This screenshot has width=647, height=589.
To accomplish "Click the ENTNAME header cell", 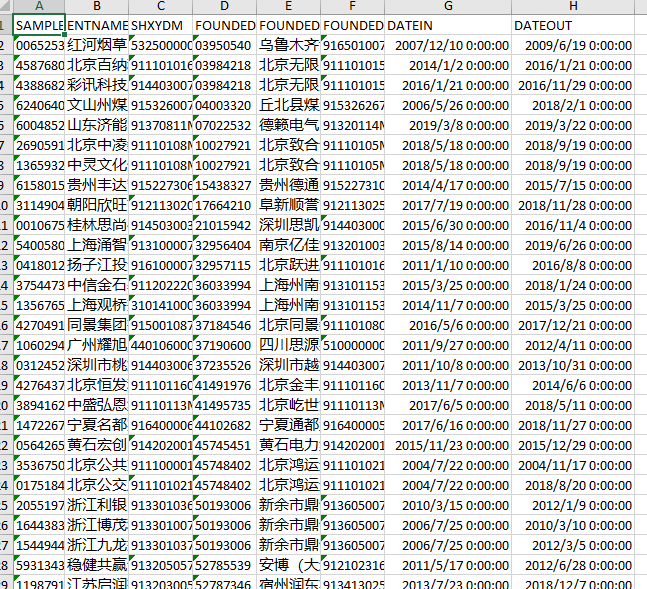I will [97, 25].
